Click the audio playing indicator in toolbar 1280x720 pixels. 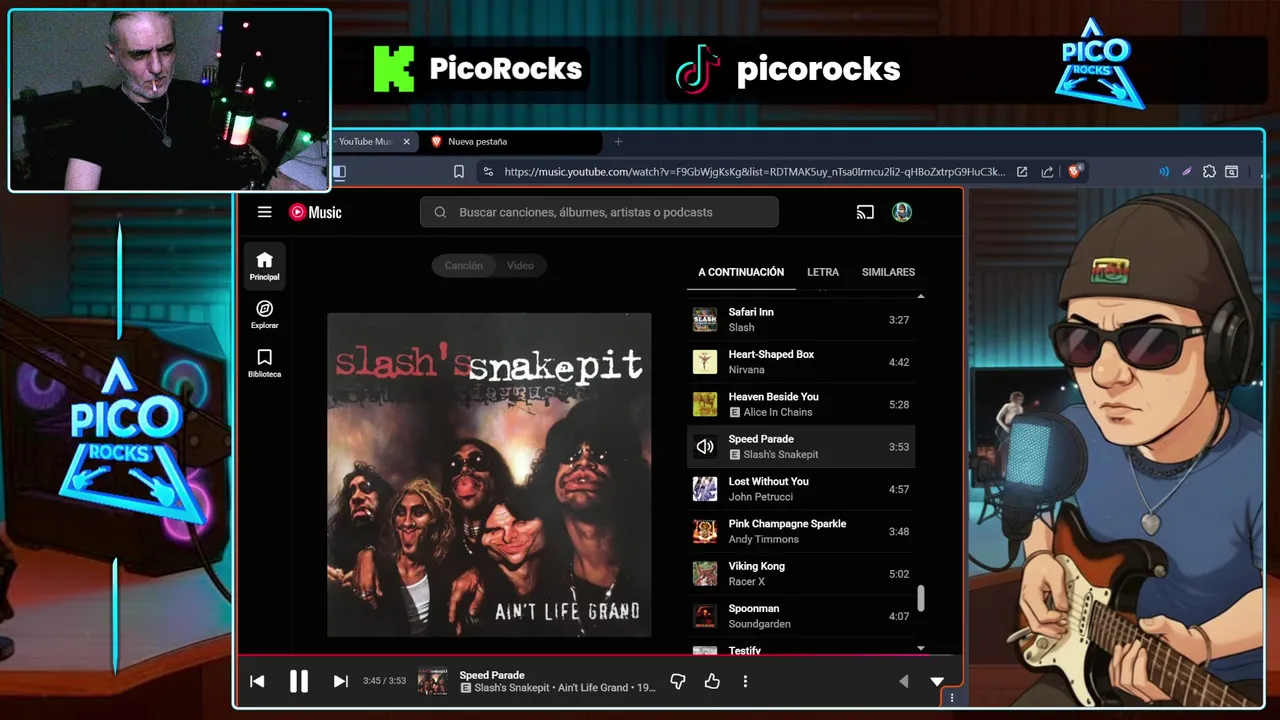1164,172
